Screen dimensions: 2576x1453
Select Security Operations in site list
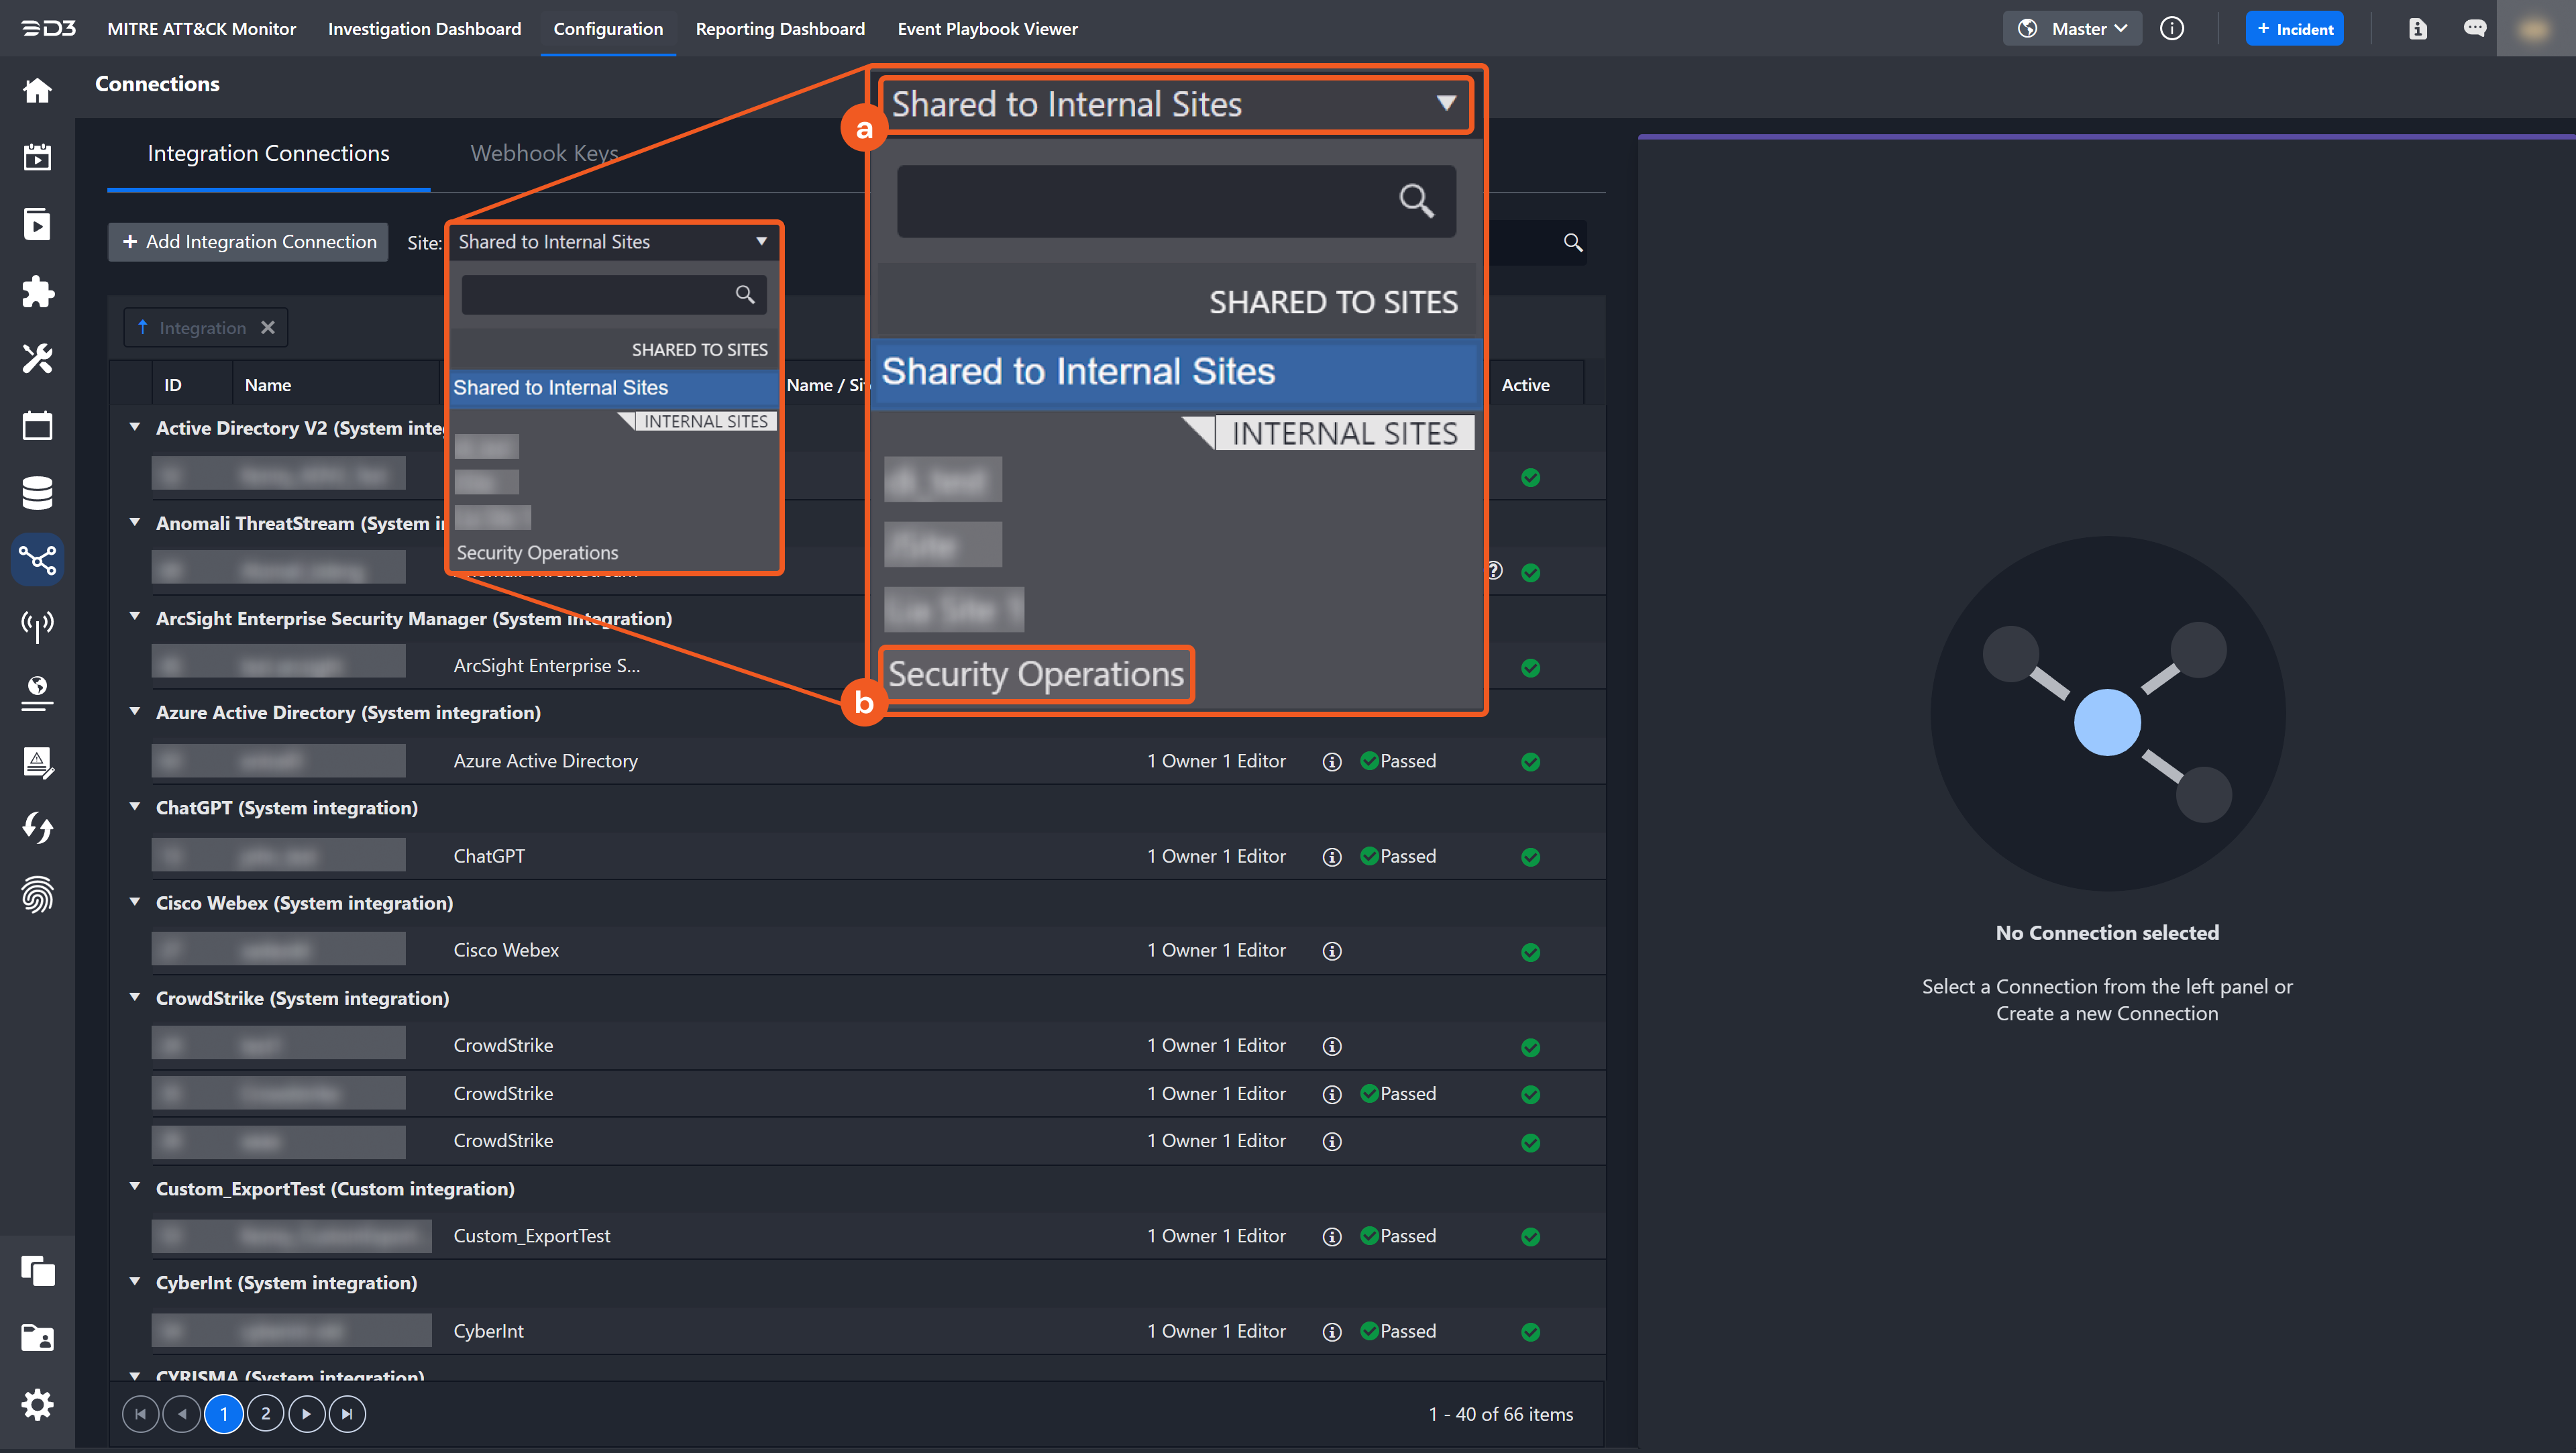(537, 553)
